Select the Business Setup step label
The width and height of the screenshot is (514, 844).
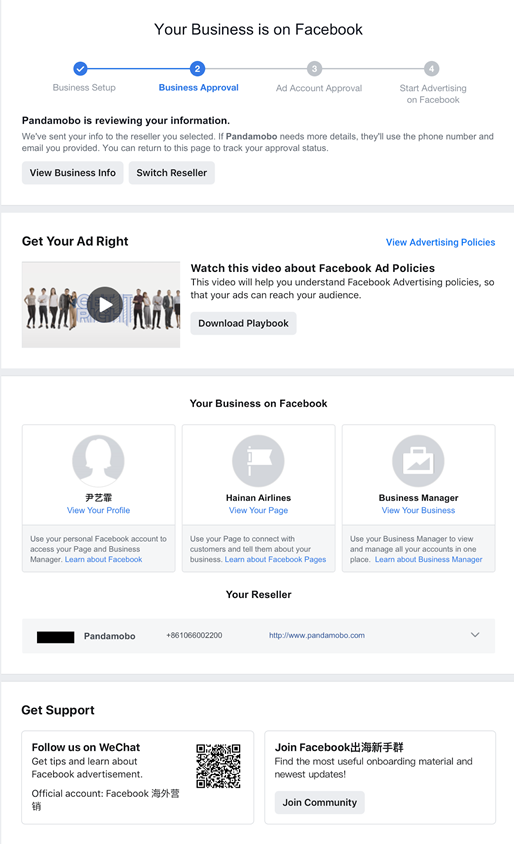click(x=84, y=88)
